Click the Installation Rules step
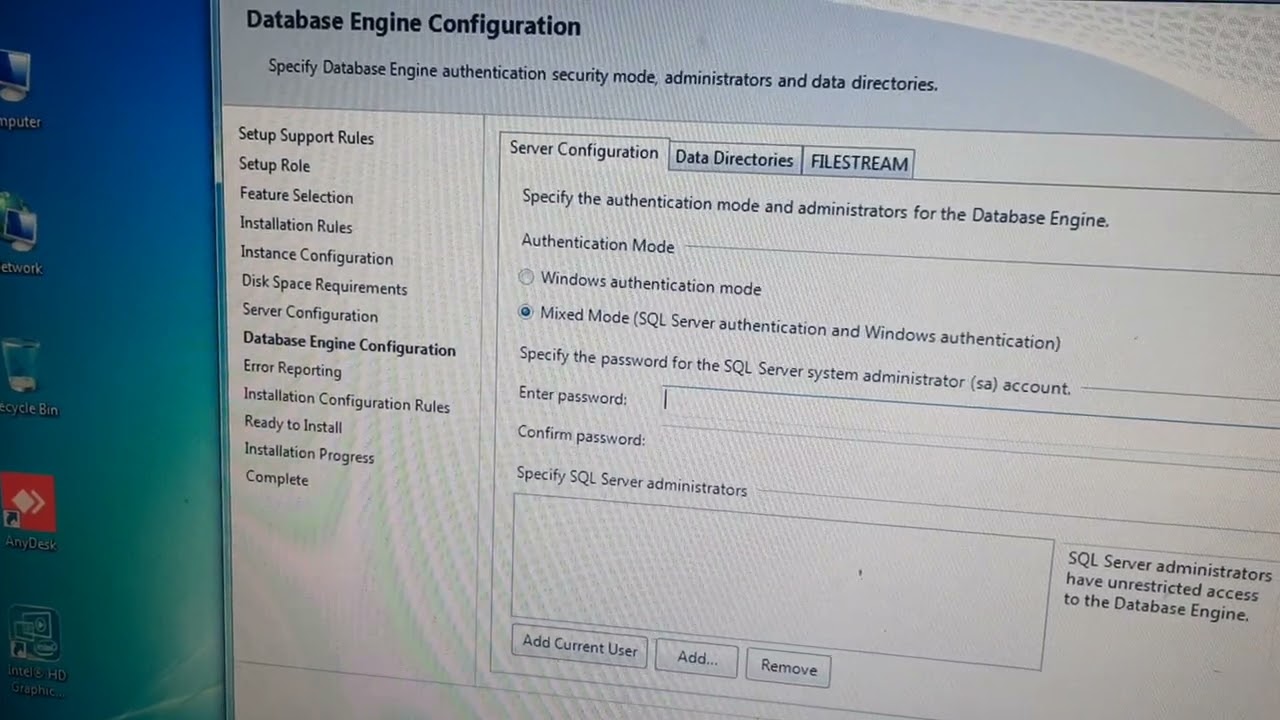The height and width of the screenshot is (720, 1280). (296, 225)
